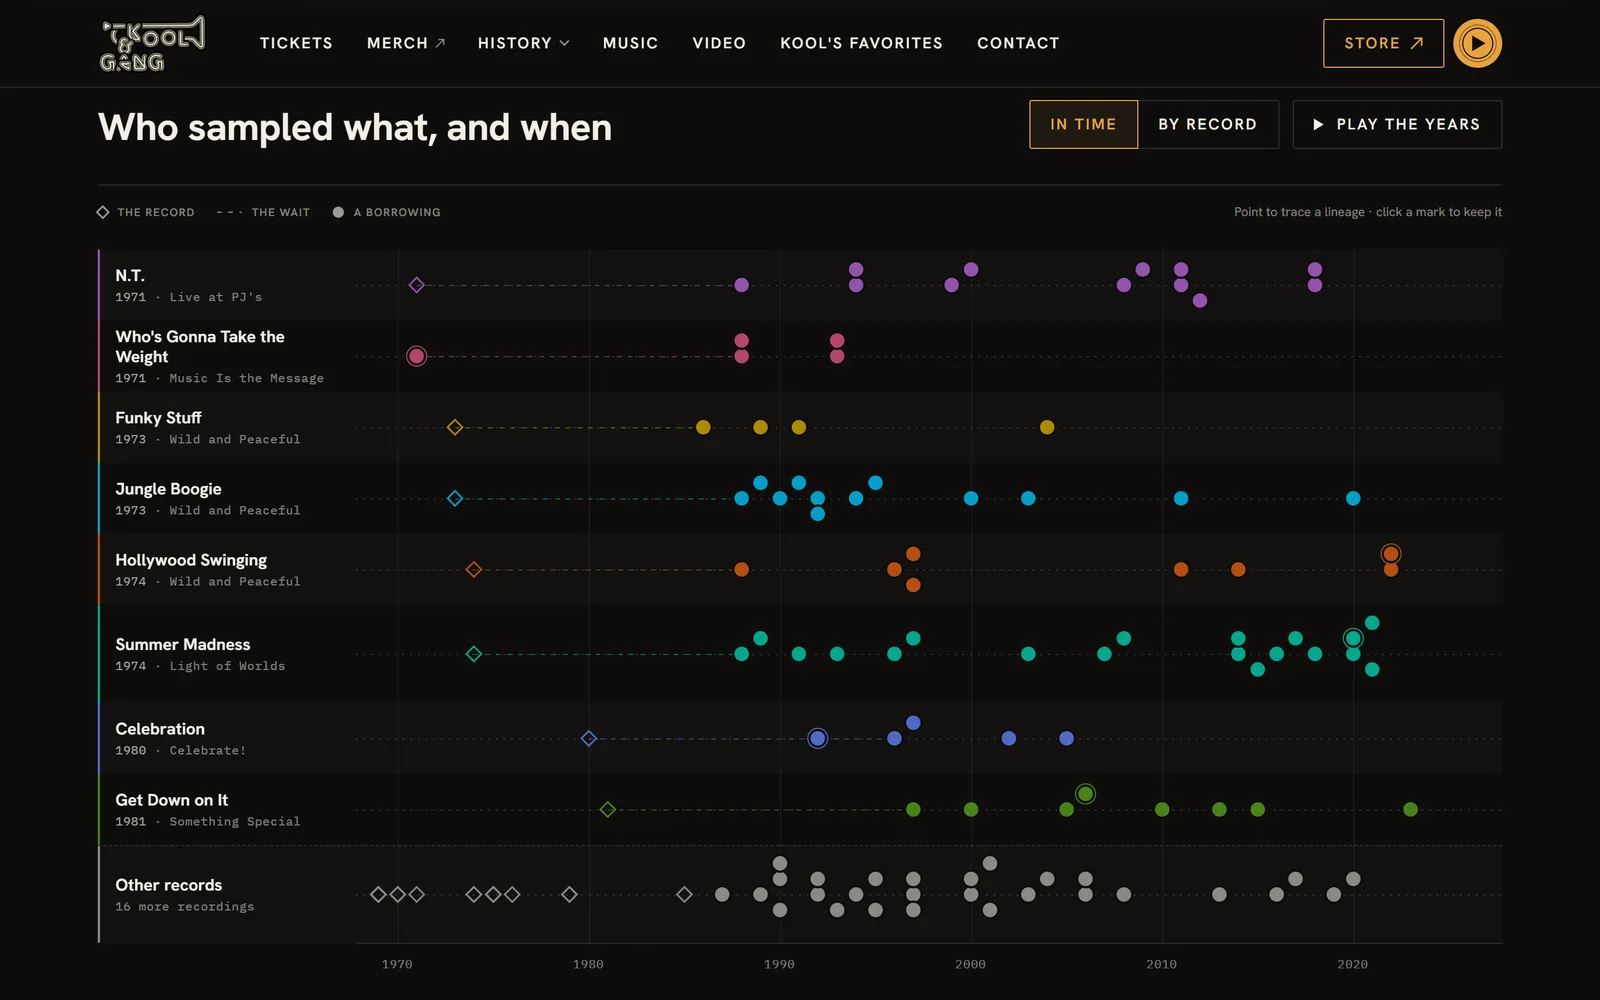Start Play the Years animation
1600x1000 pixels.
(x=1397, y=124)
